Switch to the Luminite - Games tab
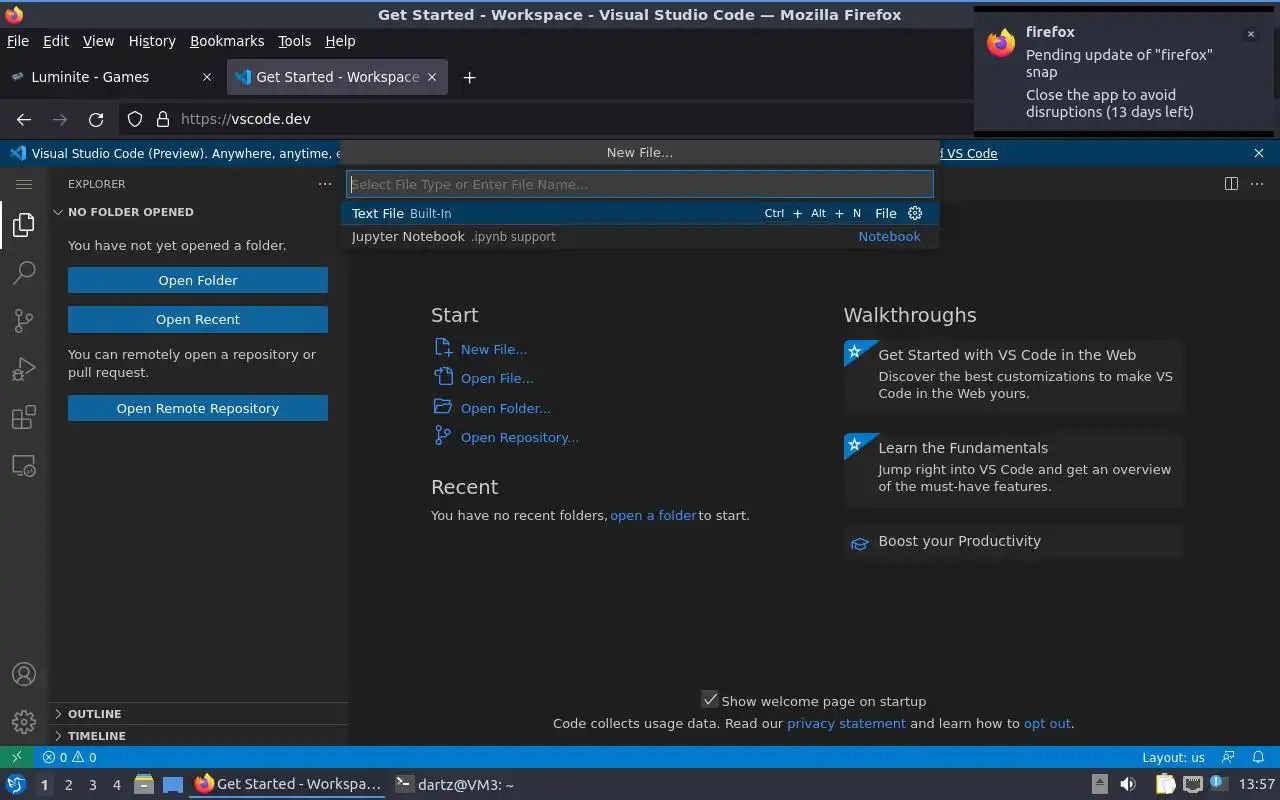The image size is (1280, 800). tap(112, 77)
